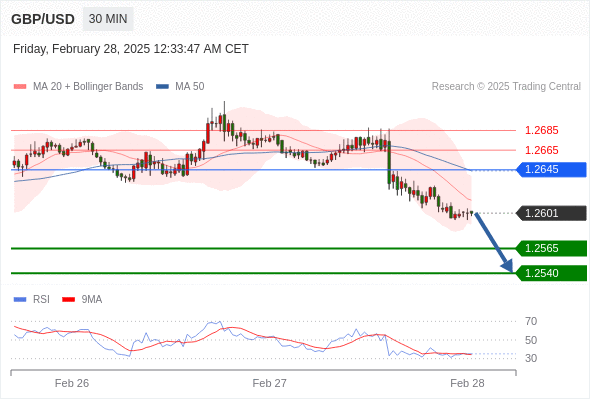The width and height of the screenshot is (590, 400).
Task: Click the green 1.2540 target tag
Action: pyautogui.click(x=551, y=273)
